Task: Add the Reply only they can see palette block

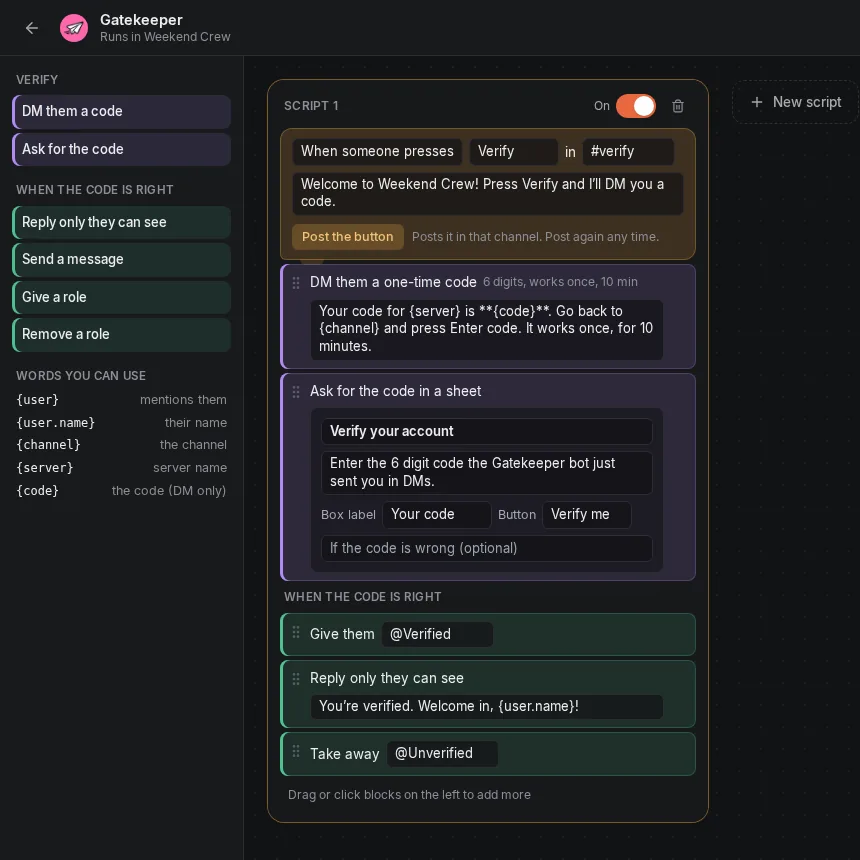Action: point(121,222)
